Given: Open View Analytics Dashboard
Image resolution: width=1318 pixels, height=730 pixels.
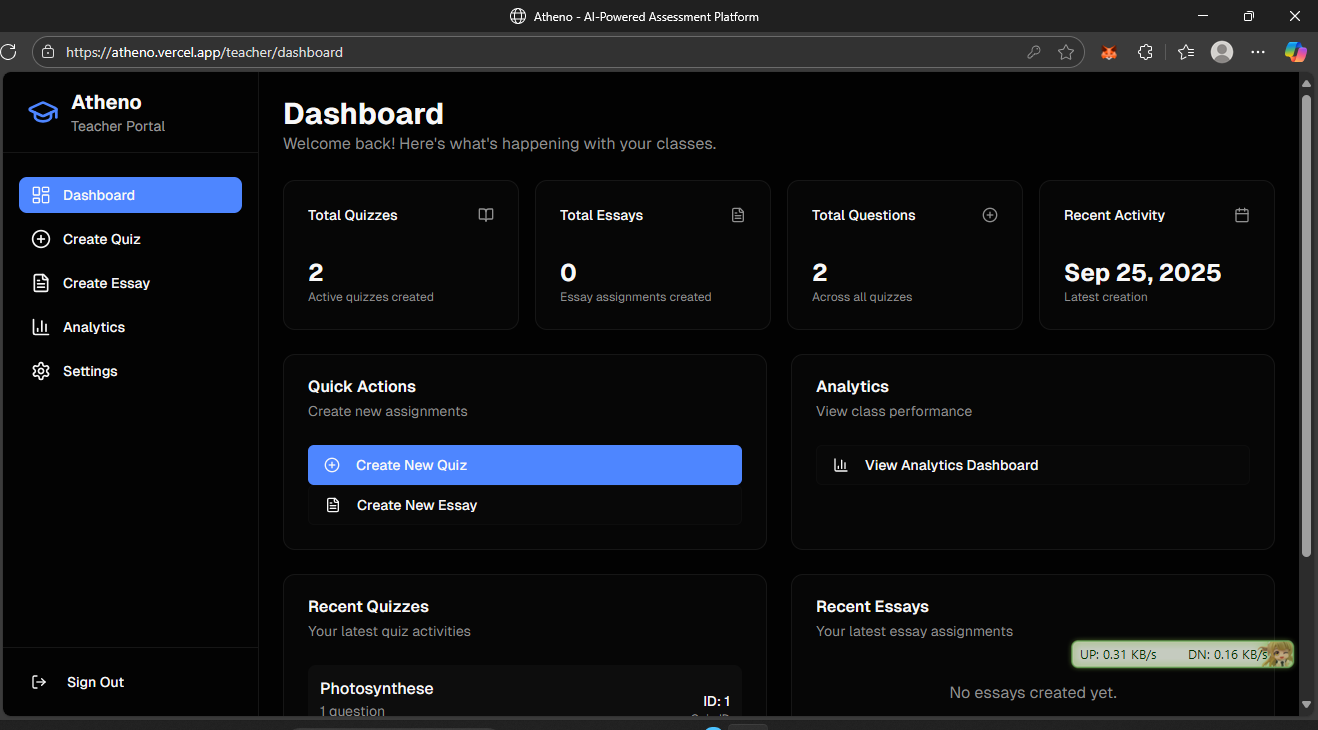Looking at the screenshot, I should 1033,465.
